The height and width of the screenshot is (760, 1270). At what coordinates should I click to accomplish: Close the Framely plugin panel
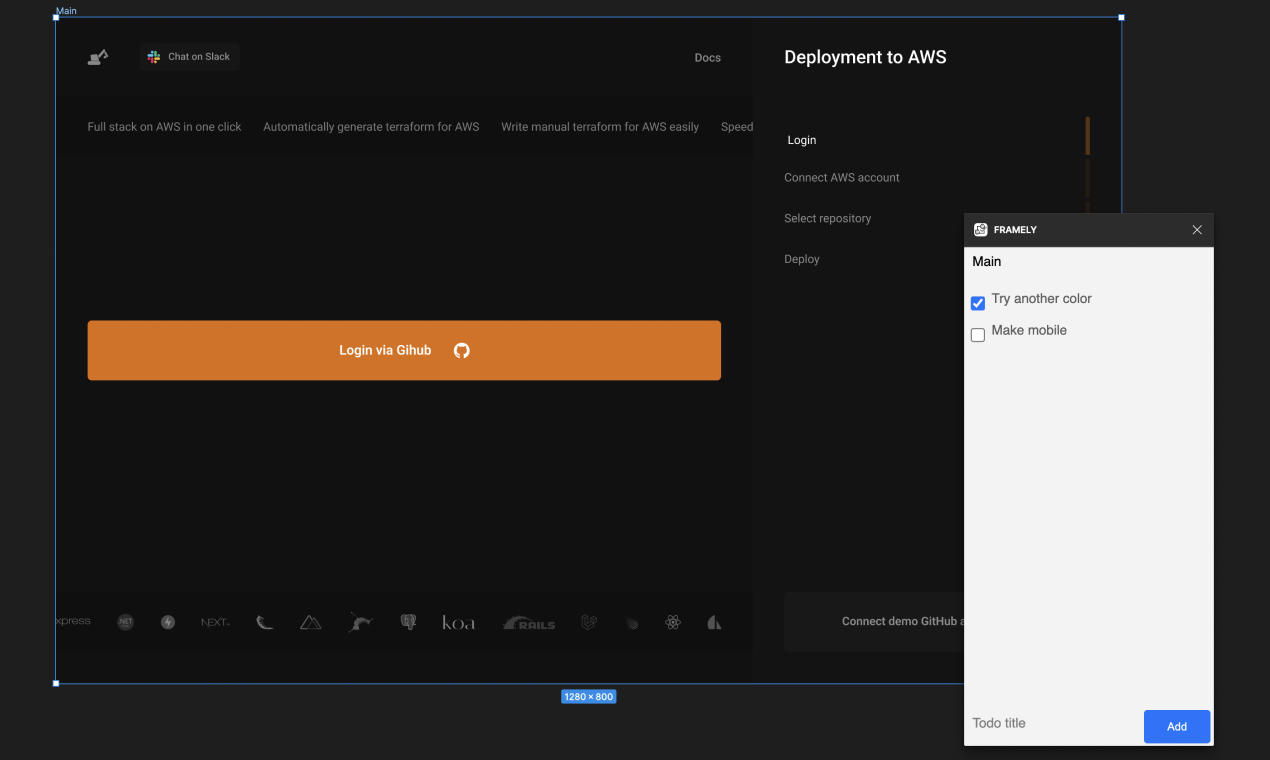[1197, 230]
